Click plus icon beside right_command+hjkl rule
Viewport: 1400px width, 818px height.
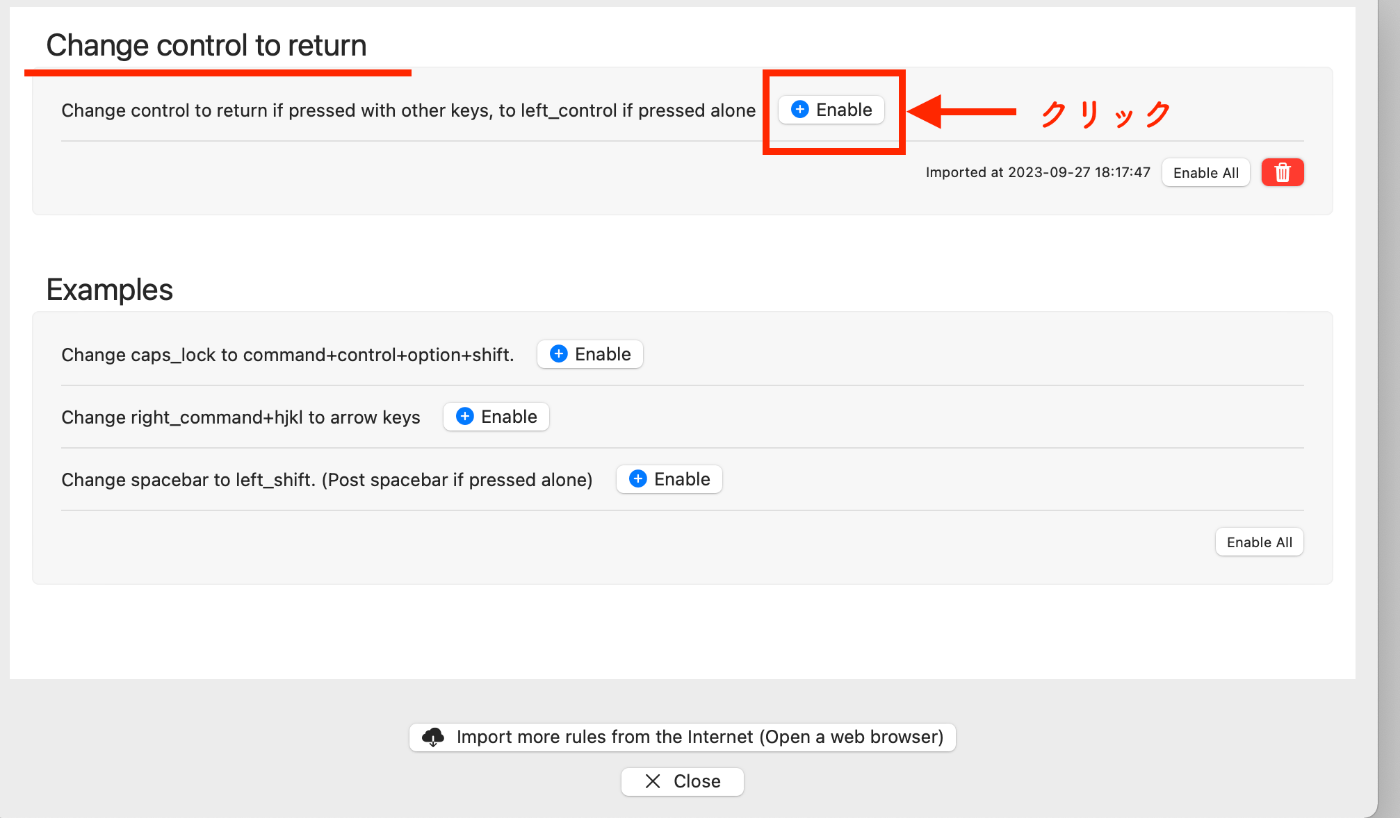click(x=465, y=417)
